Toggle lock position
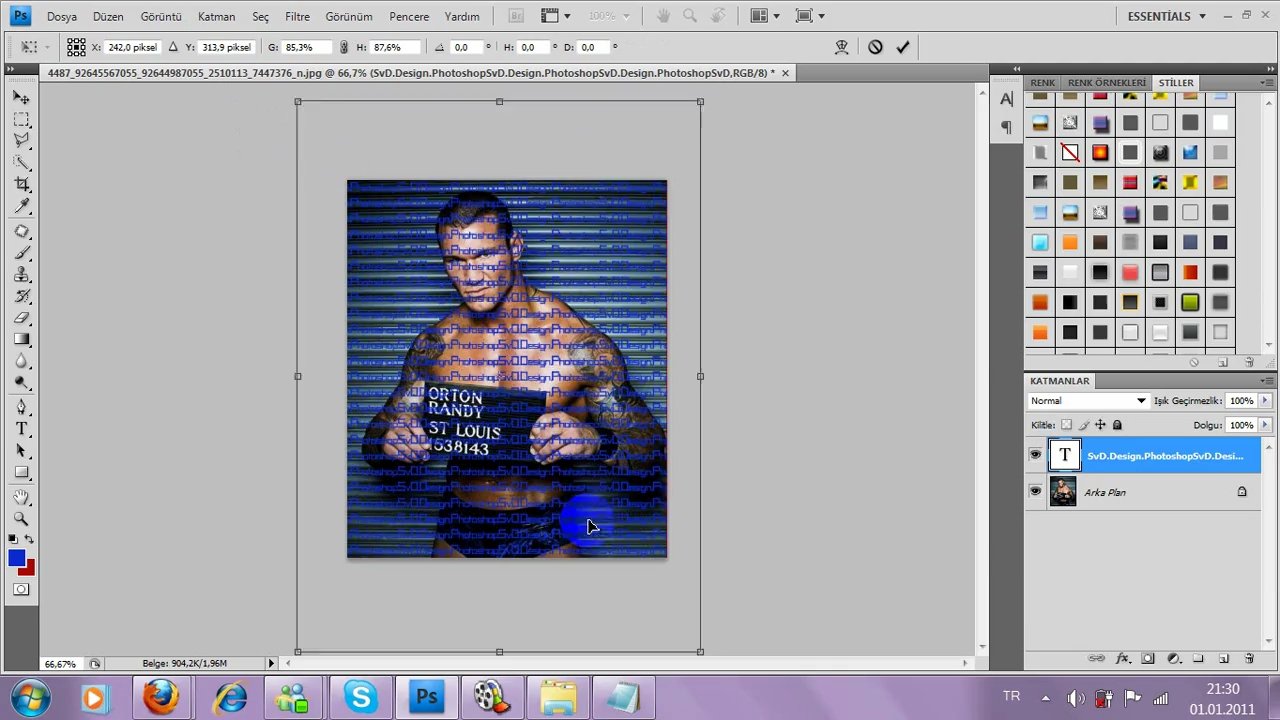Viewport: 1280px width, 720px height. point(1100,425)
